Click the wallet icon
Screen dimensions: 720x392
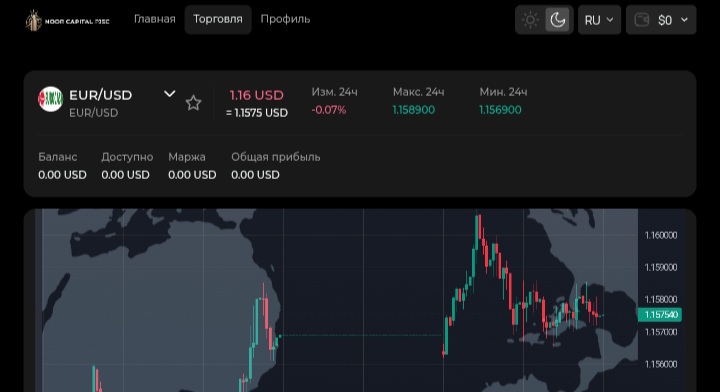tap(641, 20)
